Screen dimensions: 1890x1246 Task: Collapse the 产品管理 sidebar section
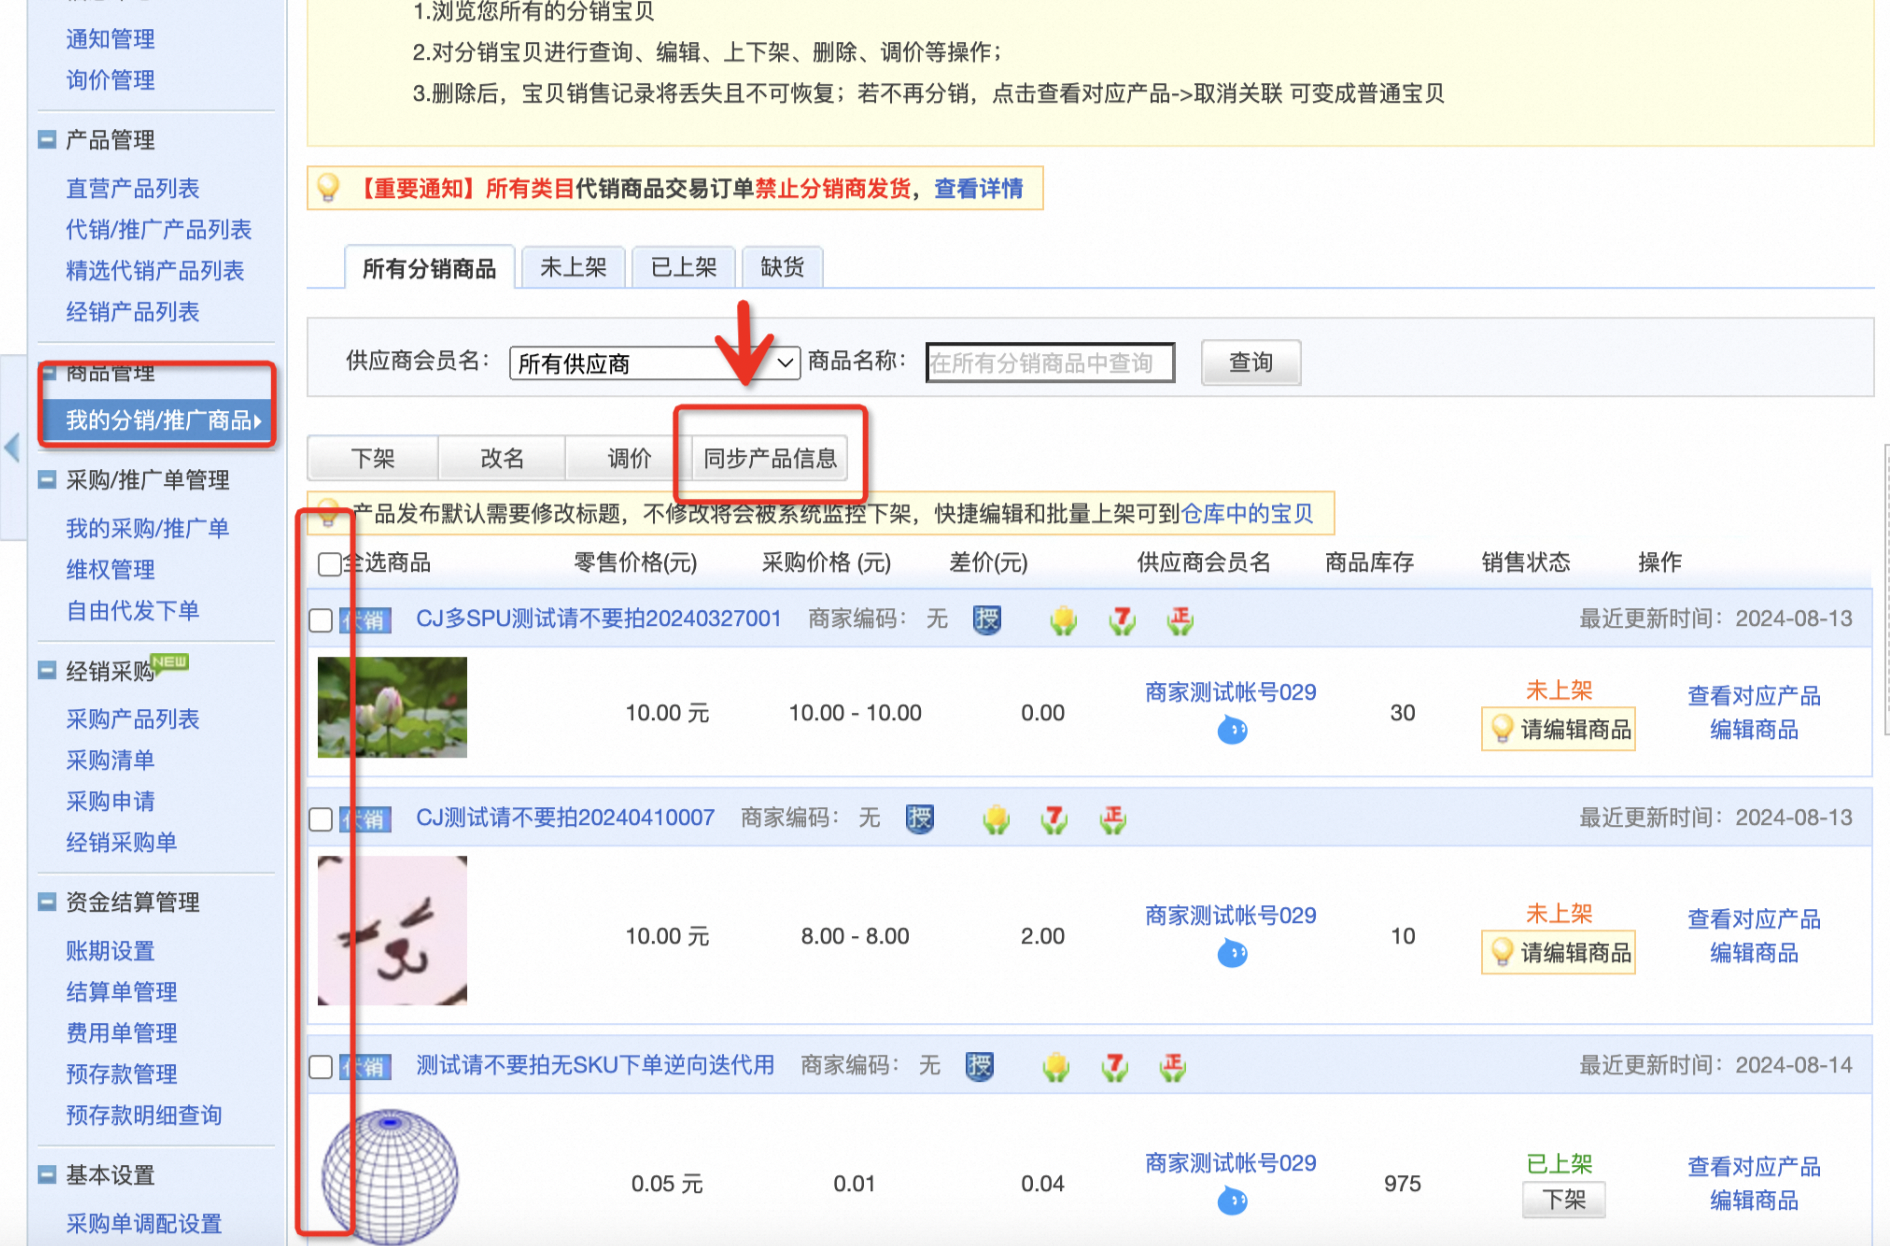[x=47, y=140]
